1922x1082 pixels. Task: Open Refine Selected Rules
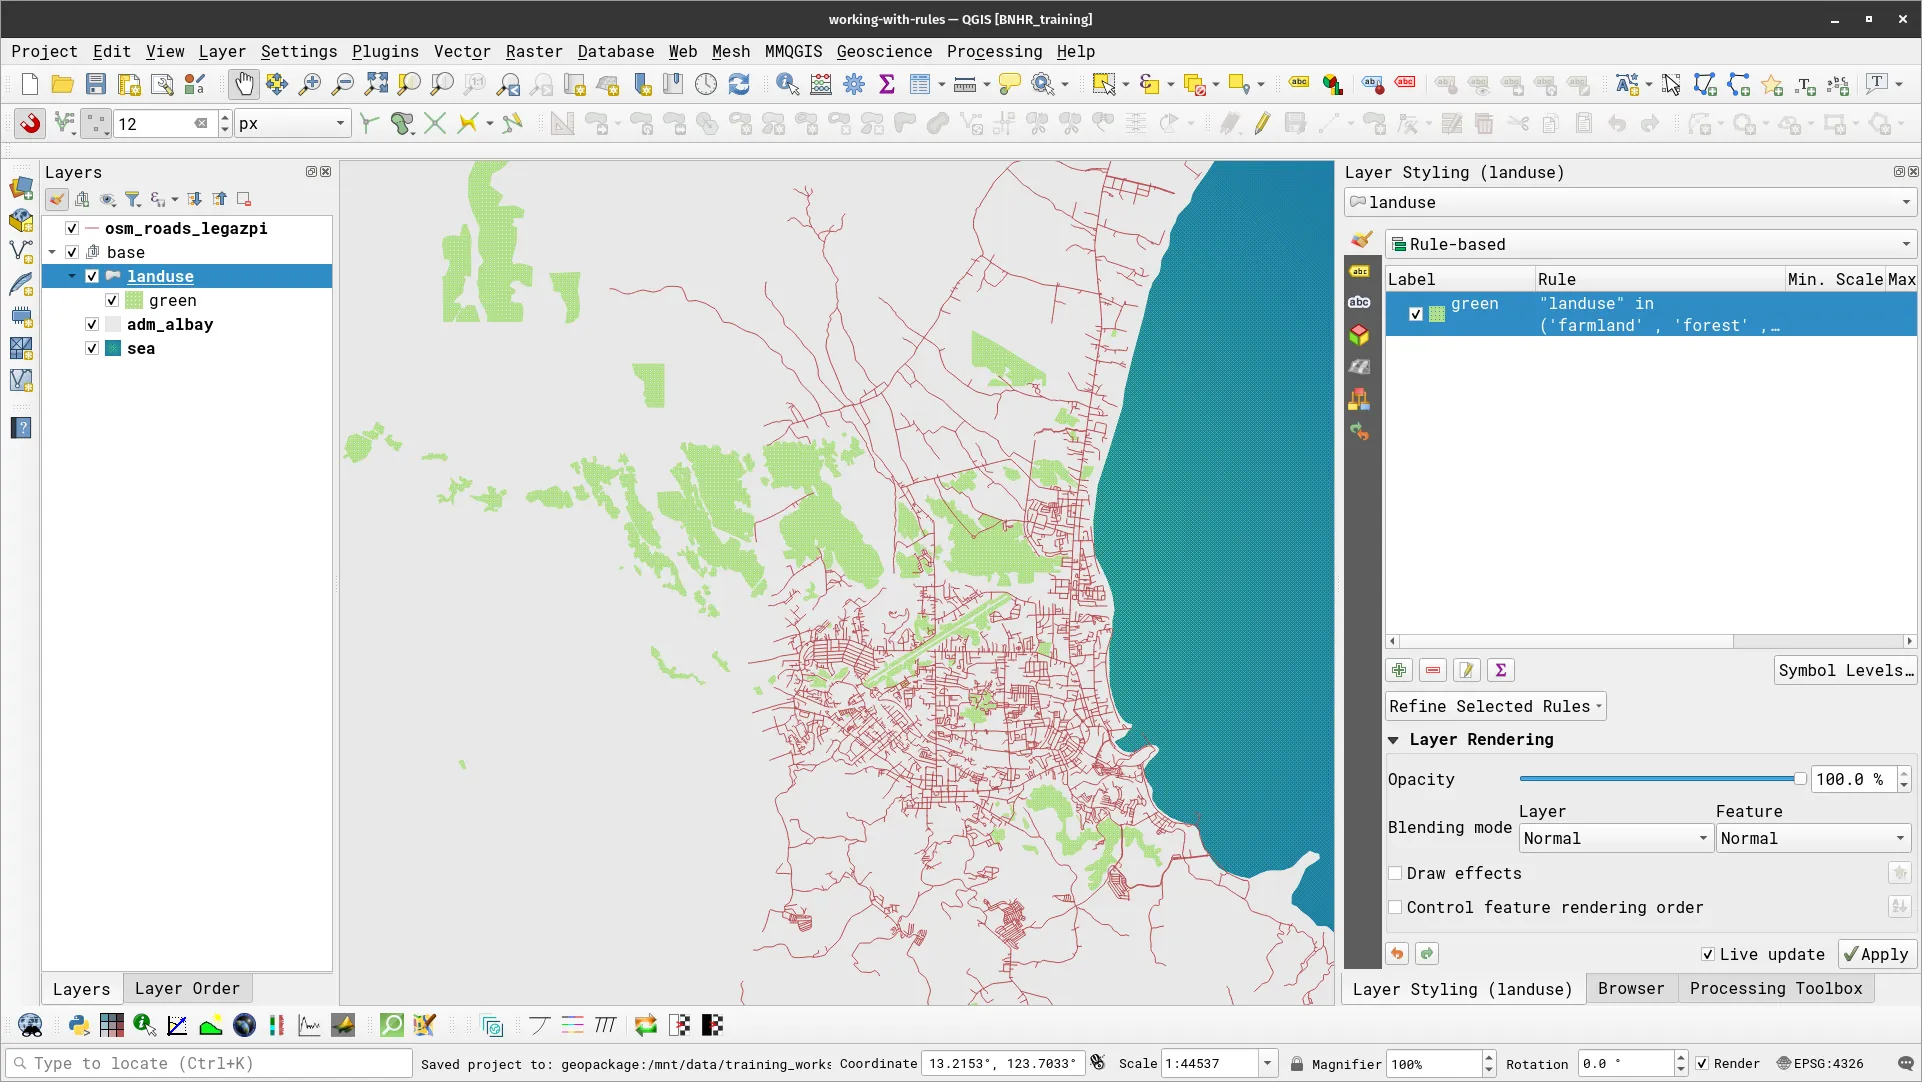(1493, 706)
